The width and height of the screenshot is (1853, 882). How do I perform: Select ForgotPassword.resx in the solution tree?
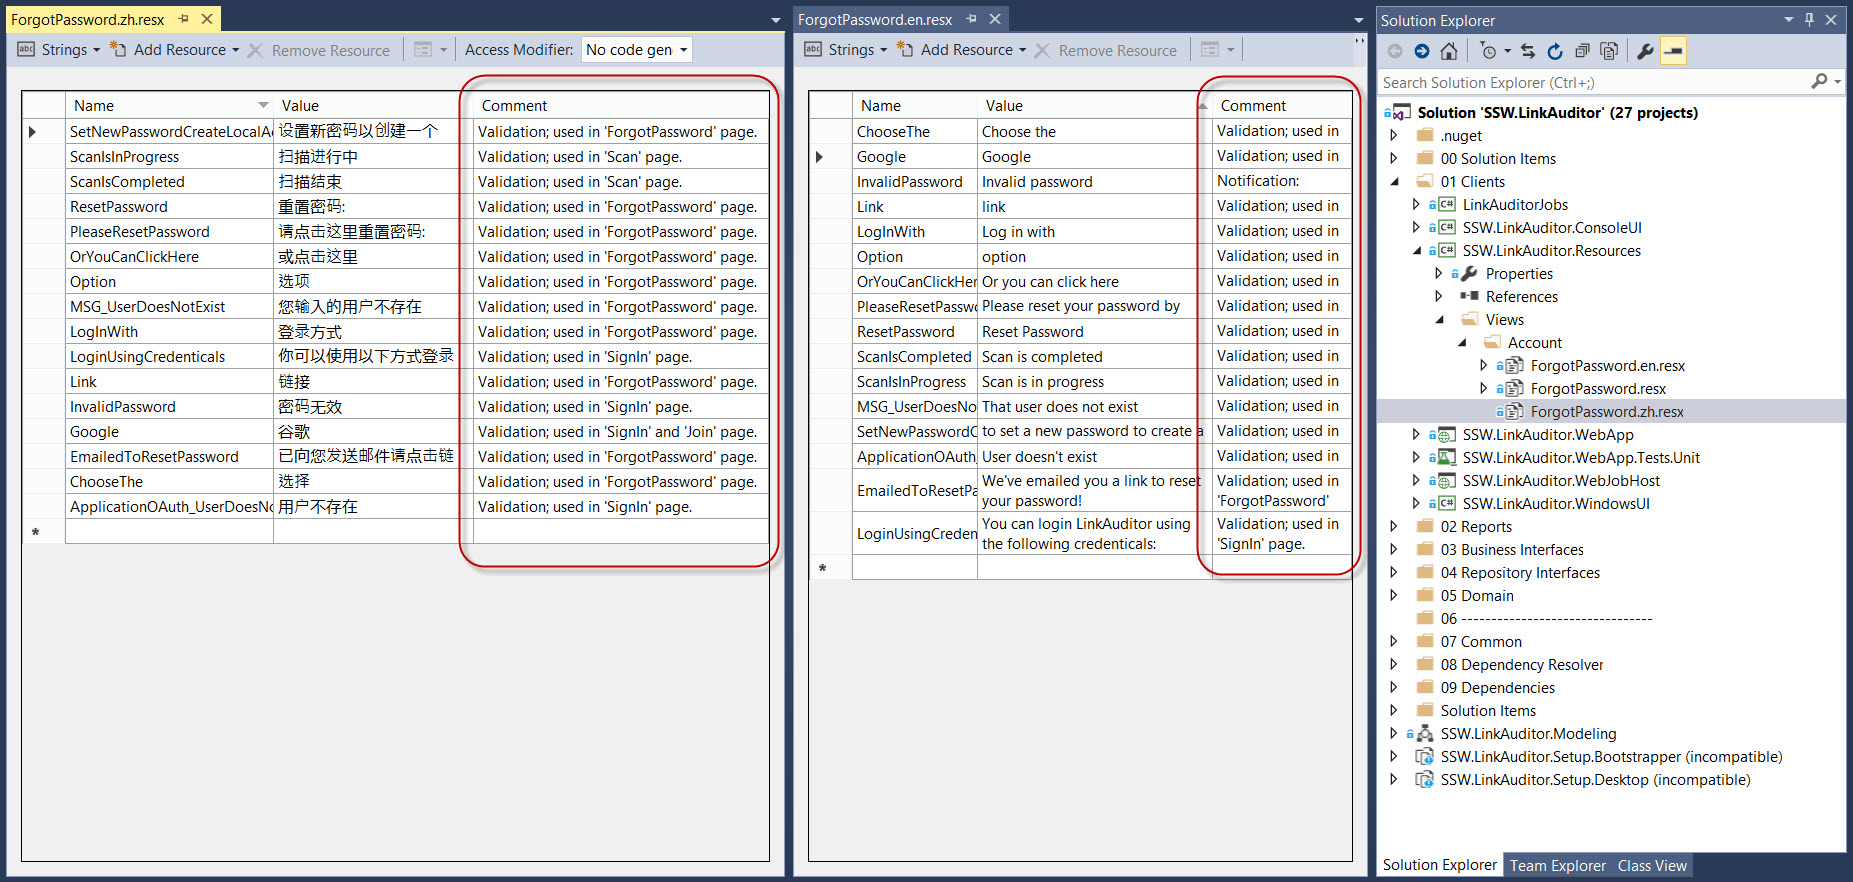(x=1597, y=389)
